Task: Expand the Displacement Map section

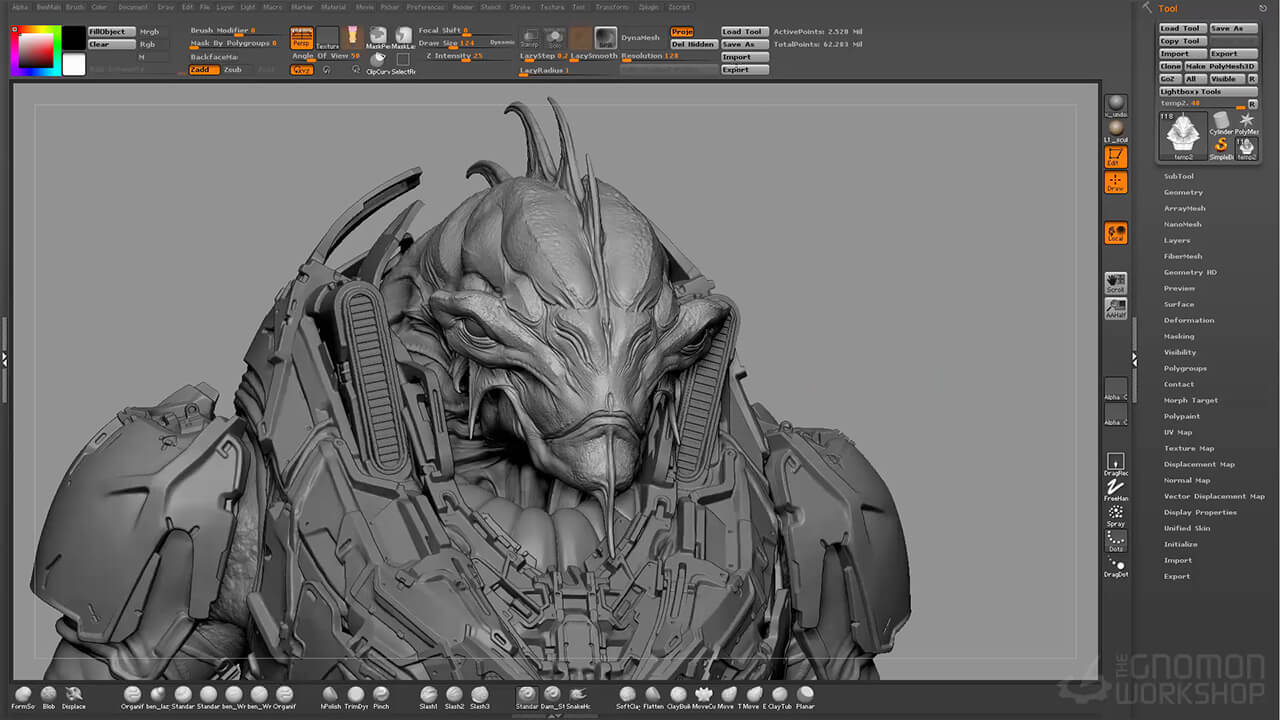Action: pyautogui.click(x=1199, y=464)
